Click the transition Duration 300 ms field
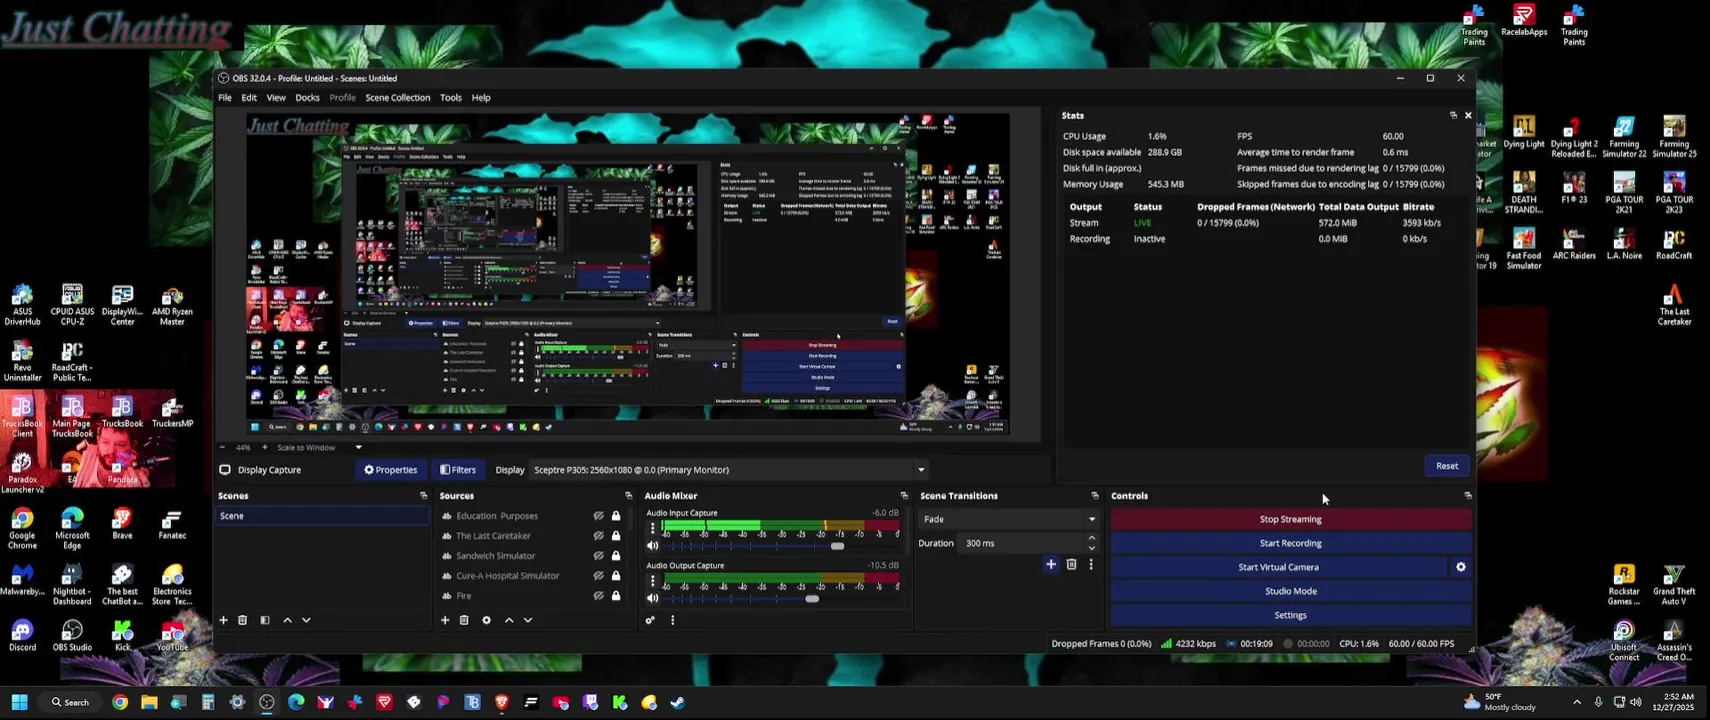Image resolution: width=1710 pixels, height=720 pixels. 1022,543
